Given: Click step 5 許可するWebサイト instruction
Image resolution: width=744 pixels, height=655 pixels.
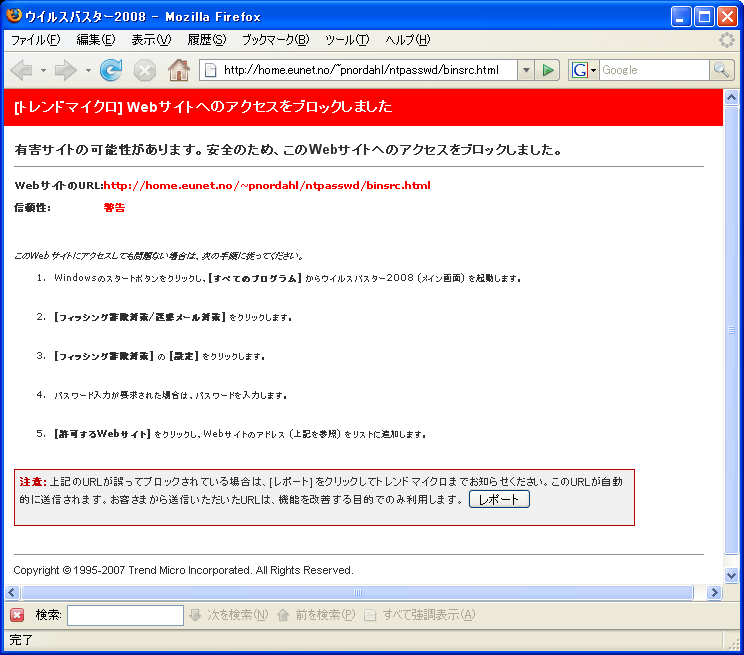Looking at the screenshot, I should (240, 434).
